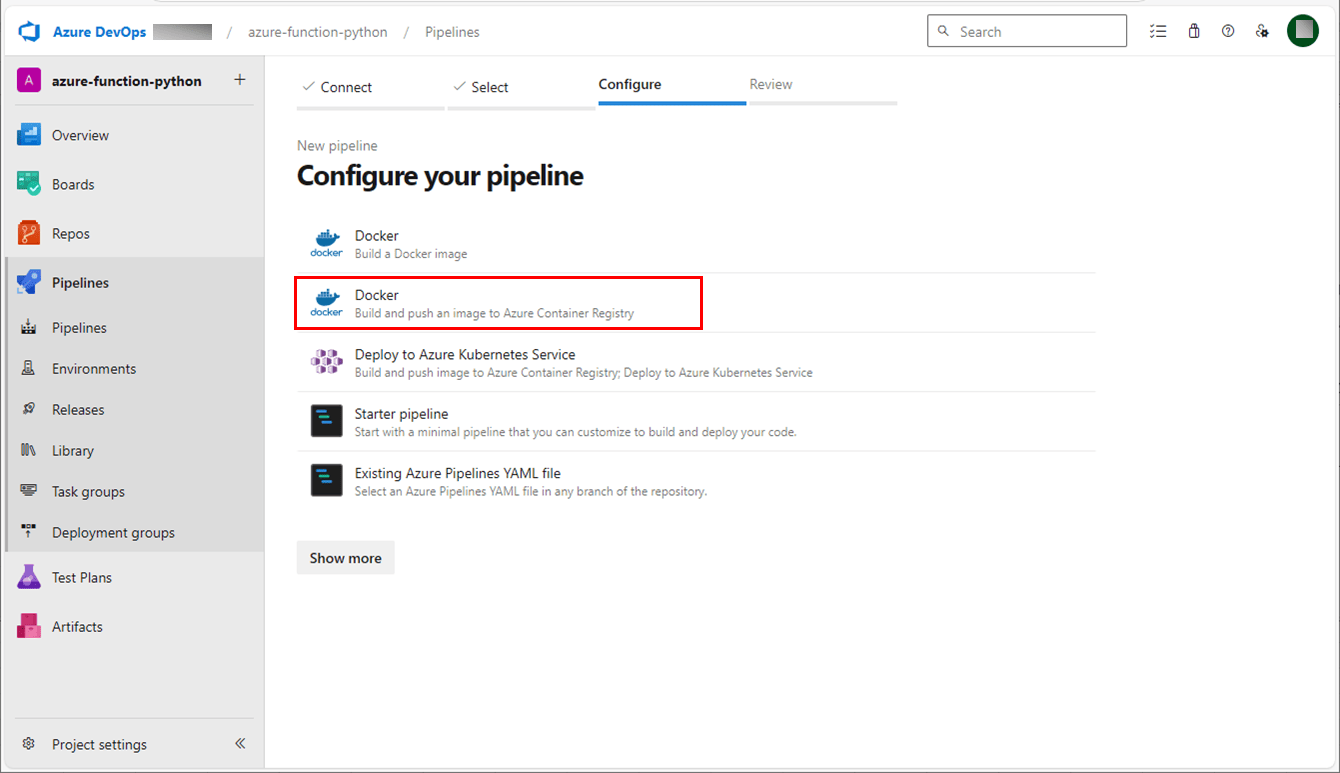
Task: Open the Repos sidebar icon
Action: pyautogui.click(x=28, y=233)
